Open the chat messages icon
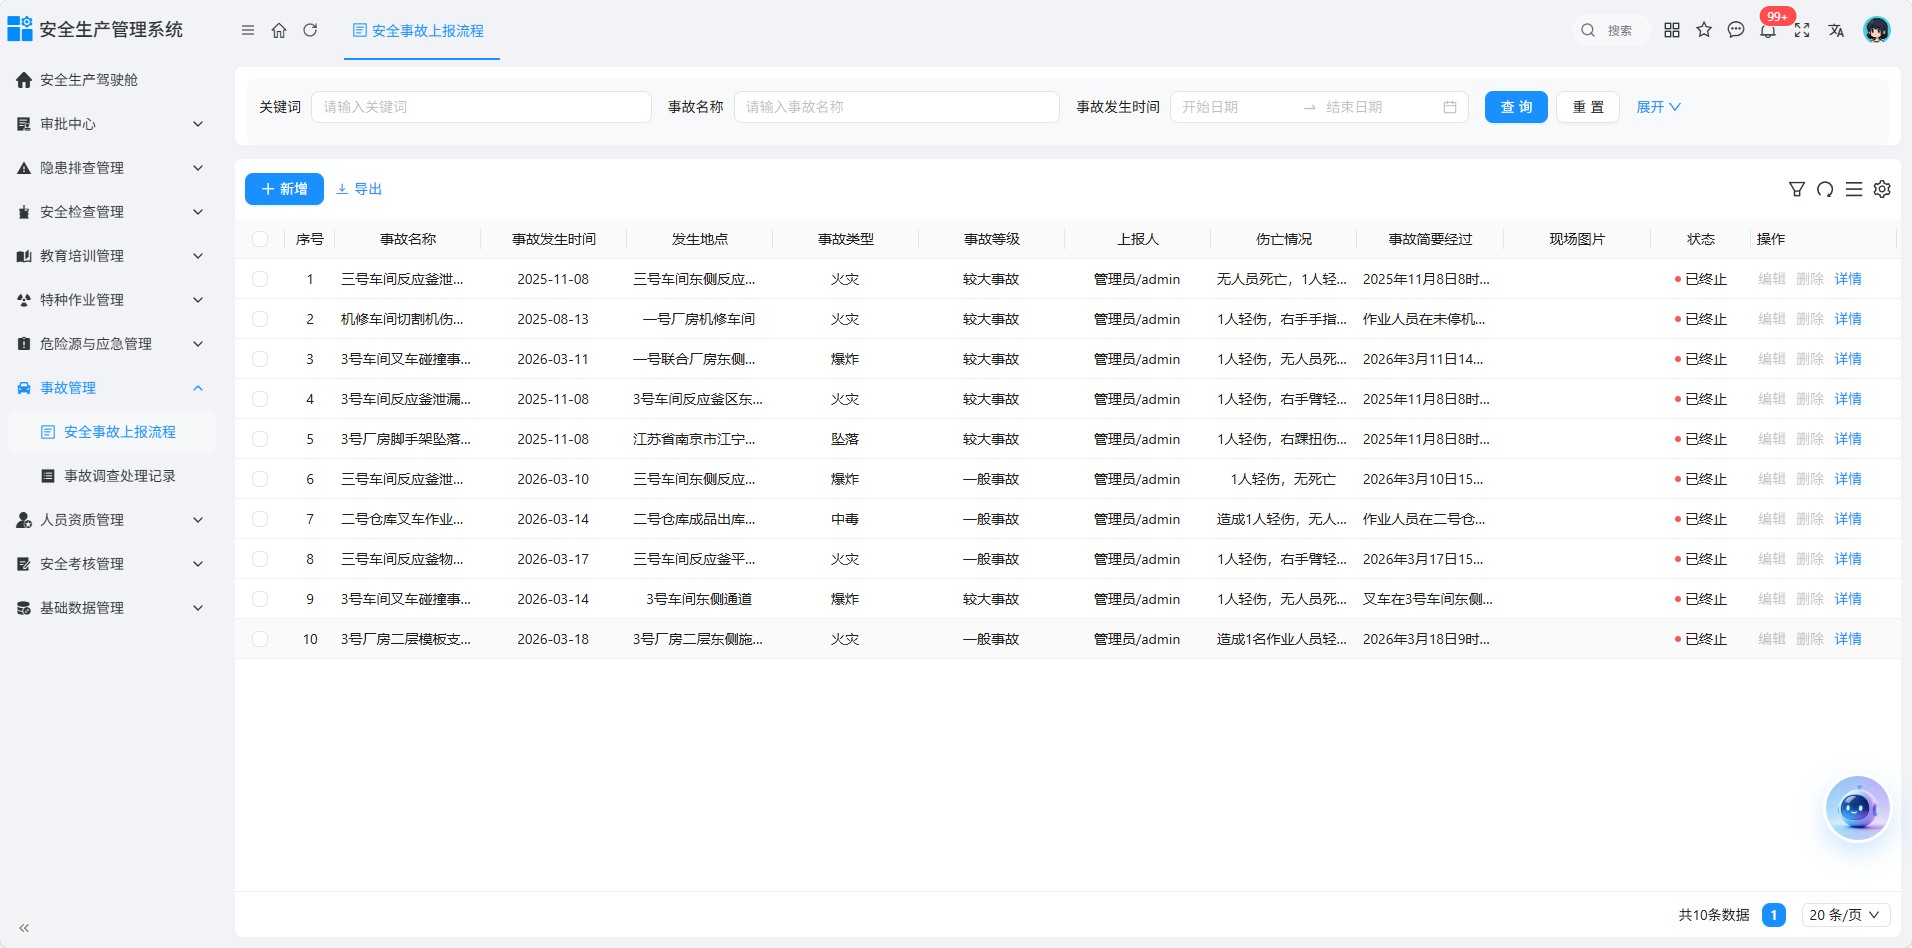This screenshot has width=1912, height=948. pos(1736,30)
